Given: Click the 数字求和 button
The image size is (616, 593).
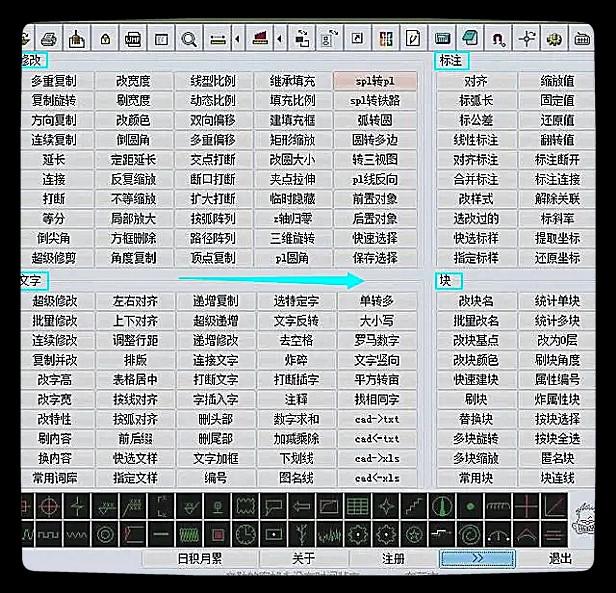Looking at the screenshot, I should click(x=296, y=419).
